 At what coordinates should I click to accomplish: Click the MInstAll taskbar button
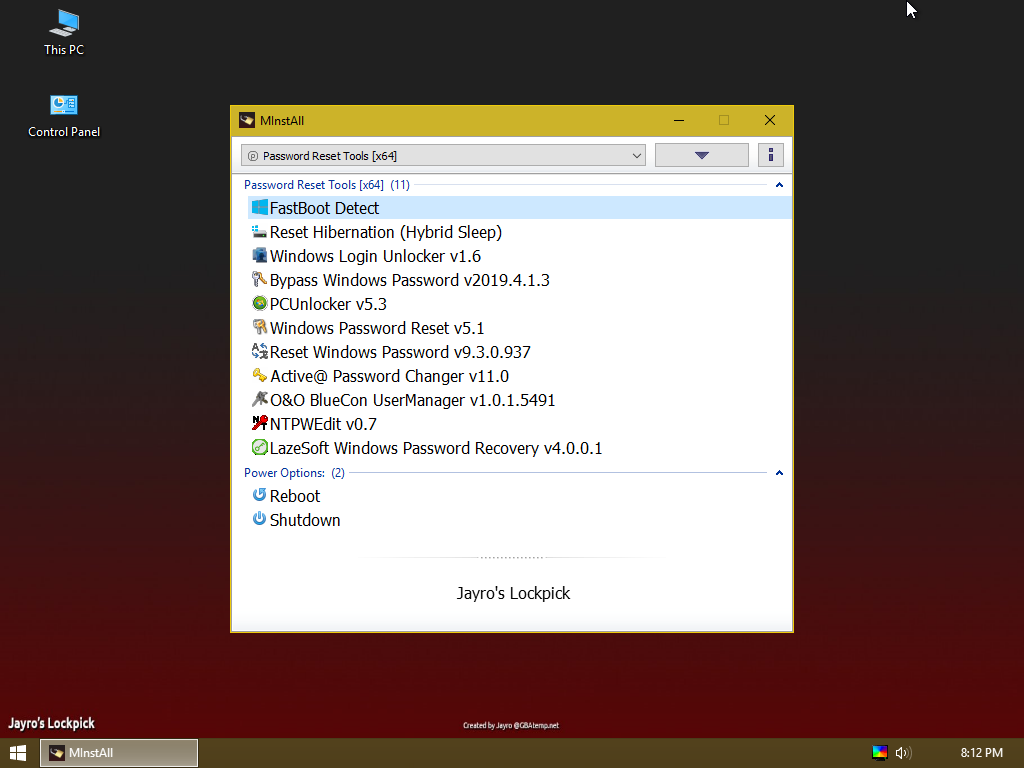(x=119, y=753)
